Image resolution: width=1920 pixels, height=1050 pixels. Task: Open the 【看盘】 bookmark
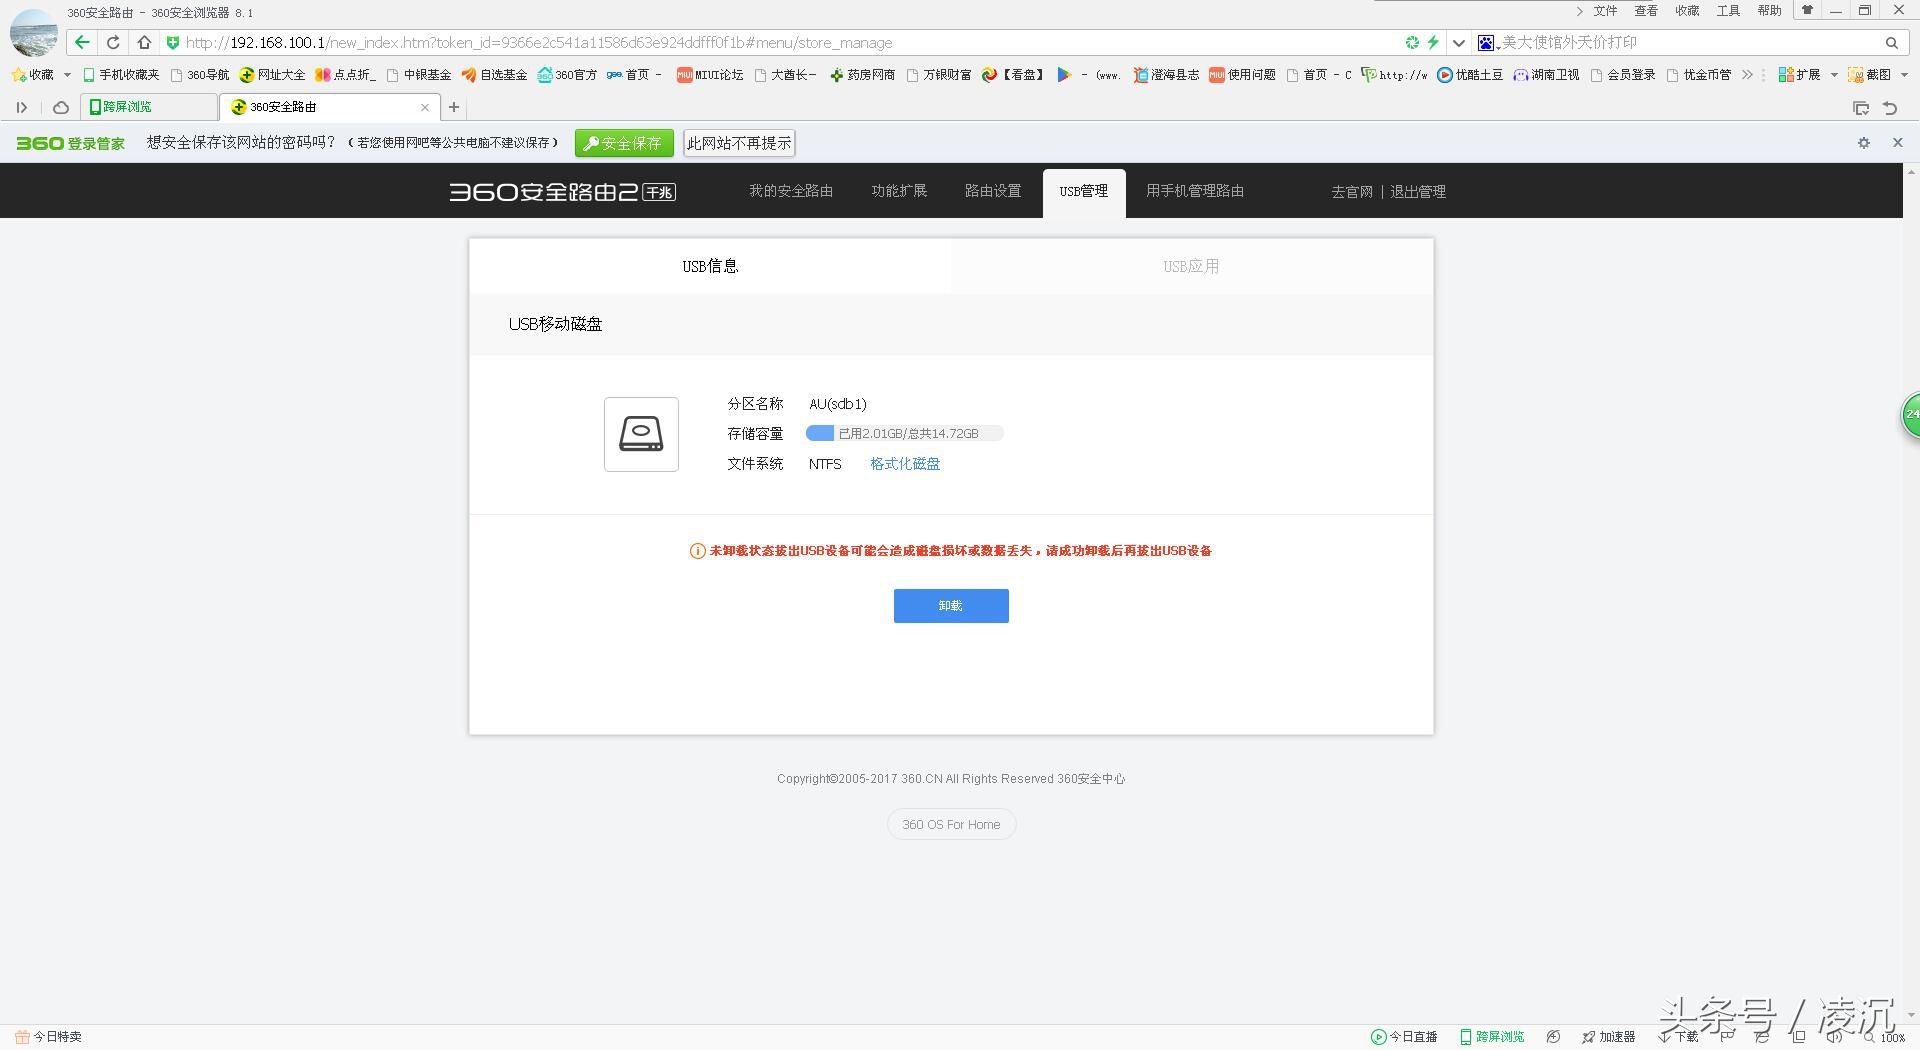[1013, 74]
